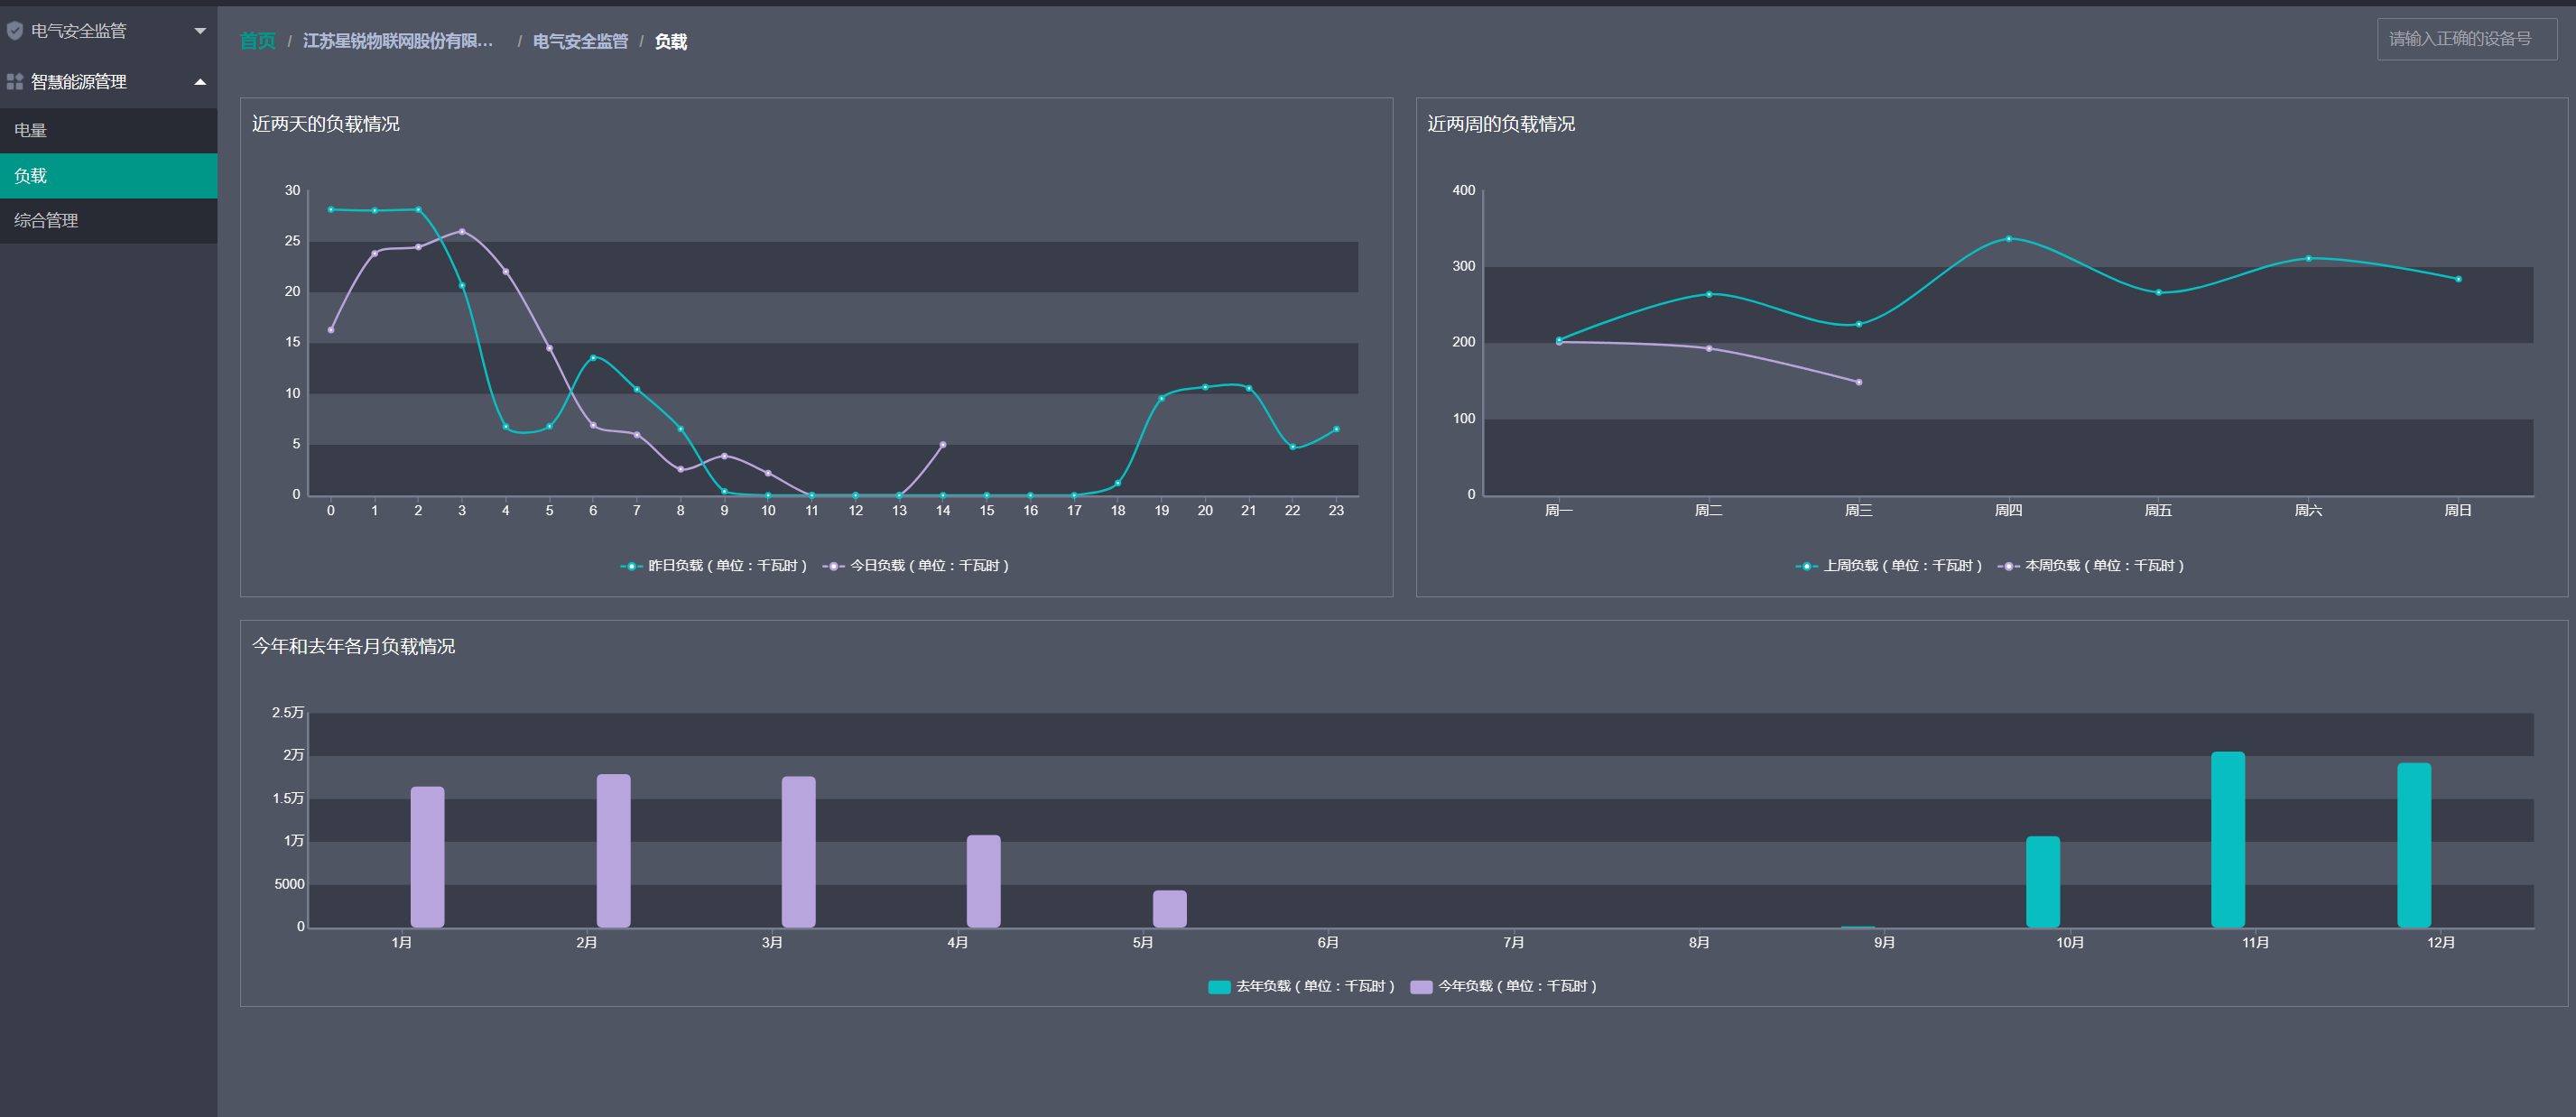Viewport: 2576px width, 1117px height.
Task: Click the 昨日负载 point at hour 6
Action: [x=592, y=357]
